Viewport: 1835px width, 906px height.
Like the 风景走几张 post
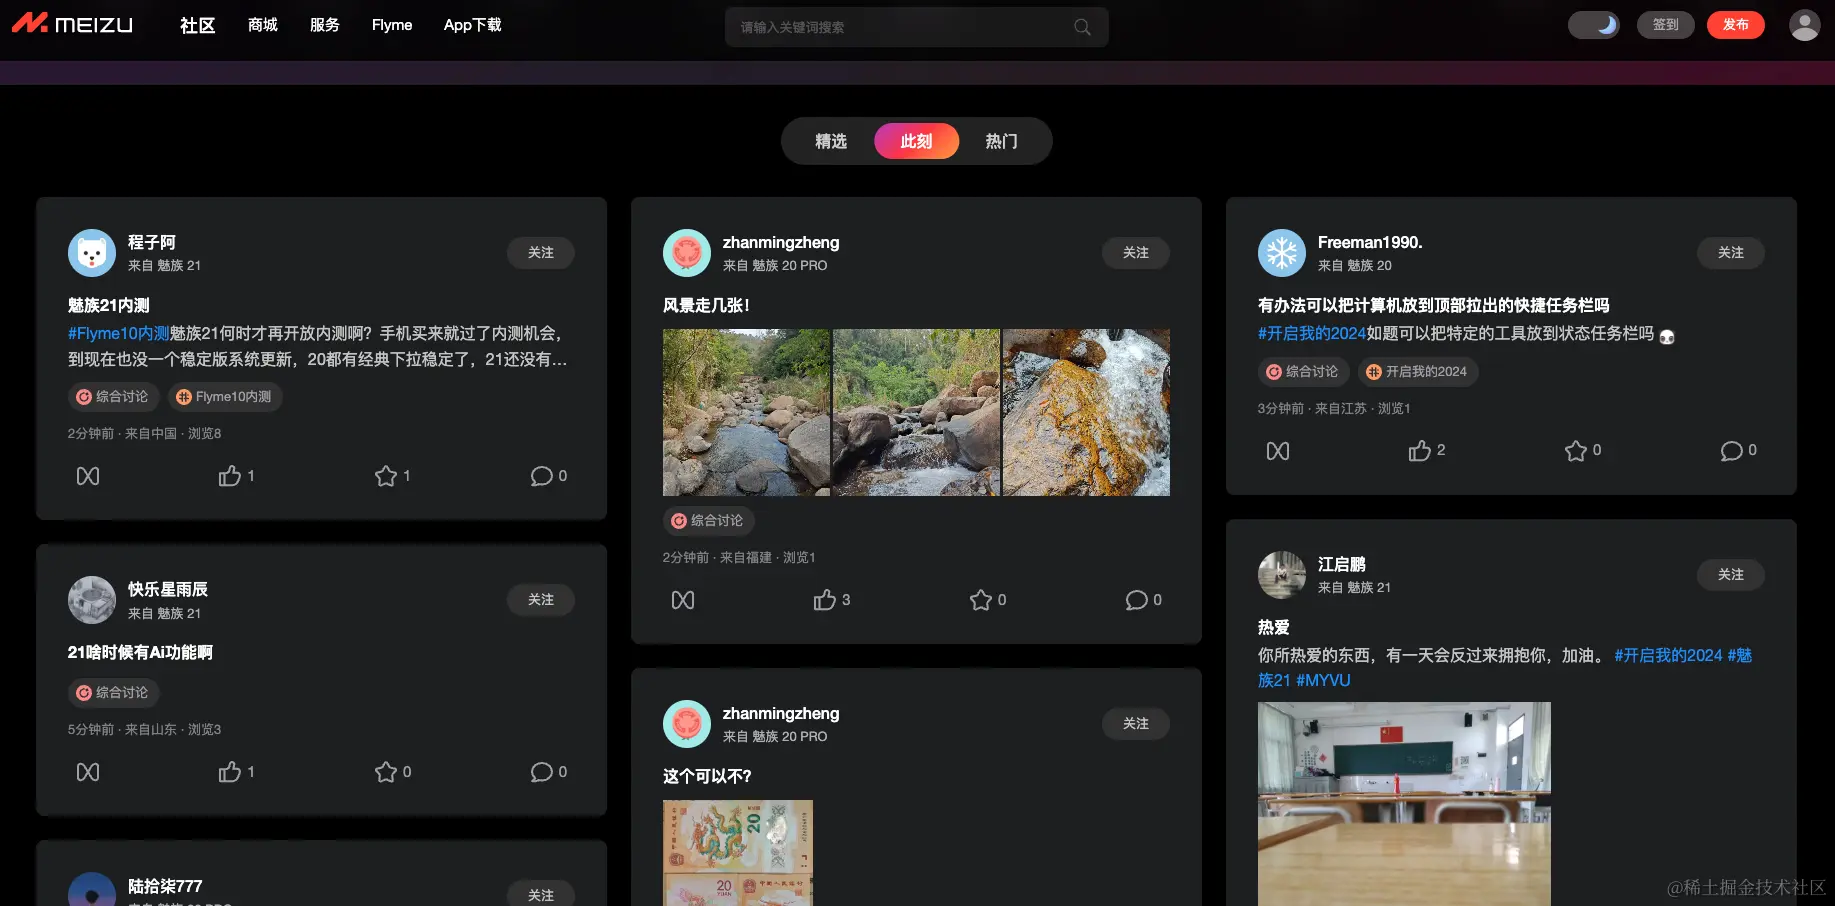831,600
